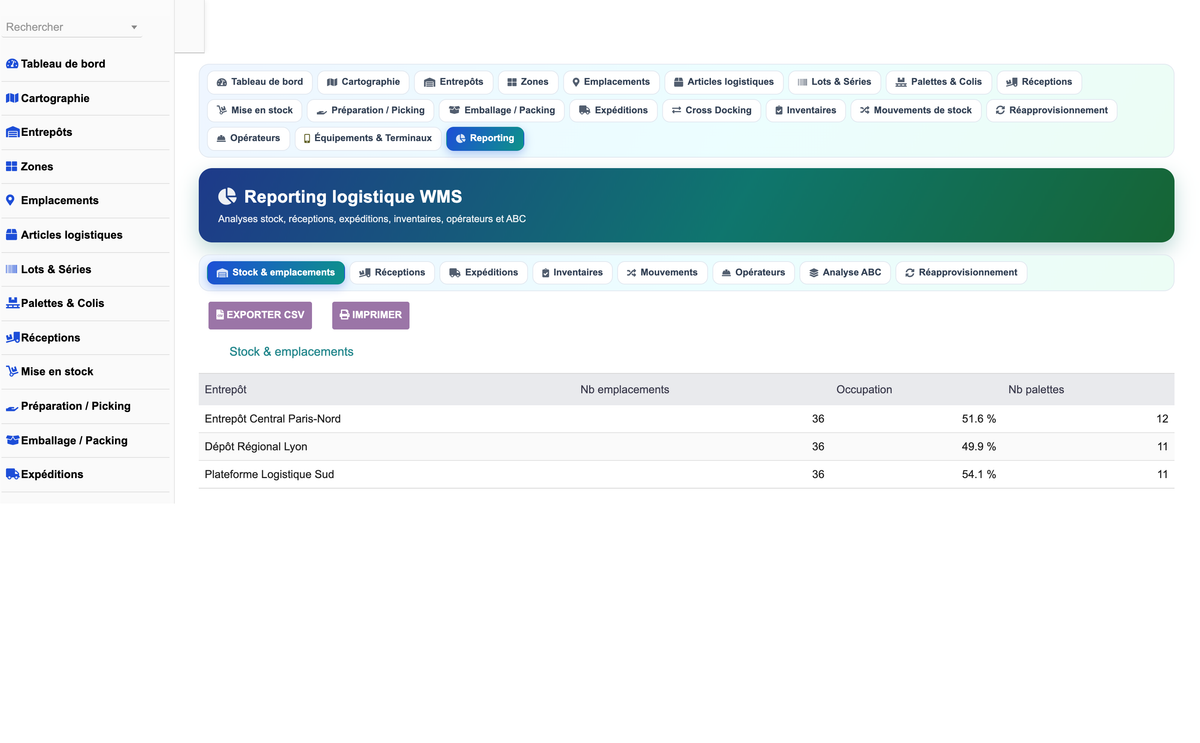Click the Inventaires clipboard icon in top nav
Screen dimensions: 1200x743
pos(779,110)
